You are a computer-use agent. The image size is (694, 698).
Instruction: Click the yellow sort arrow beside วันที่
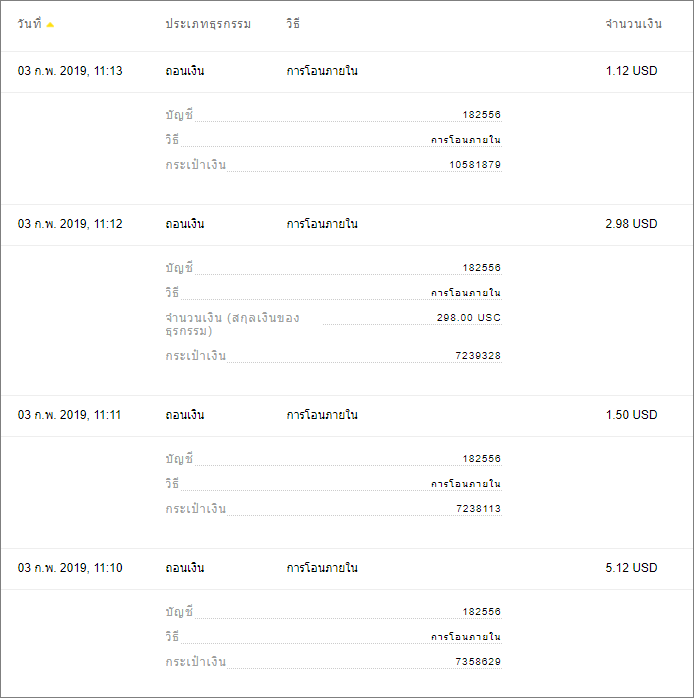(x=50, y=25)
